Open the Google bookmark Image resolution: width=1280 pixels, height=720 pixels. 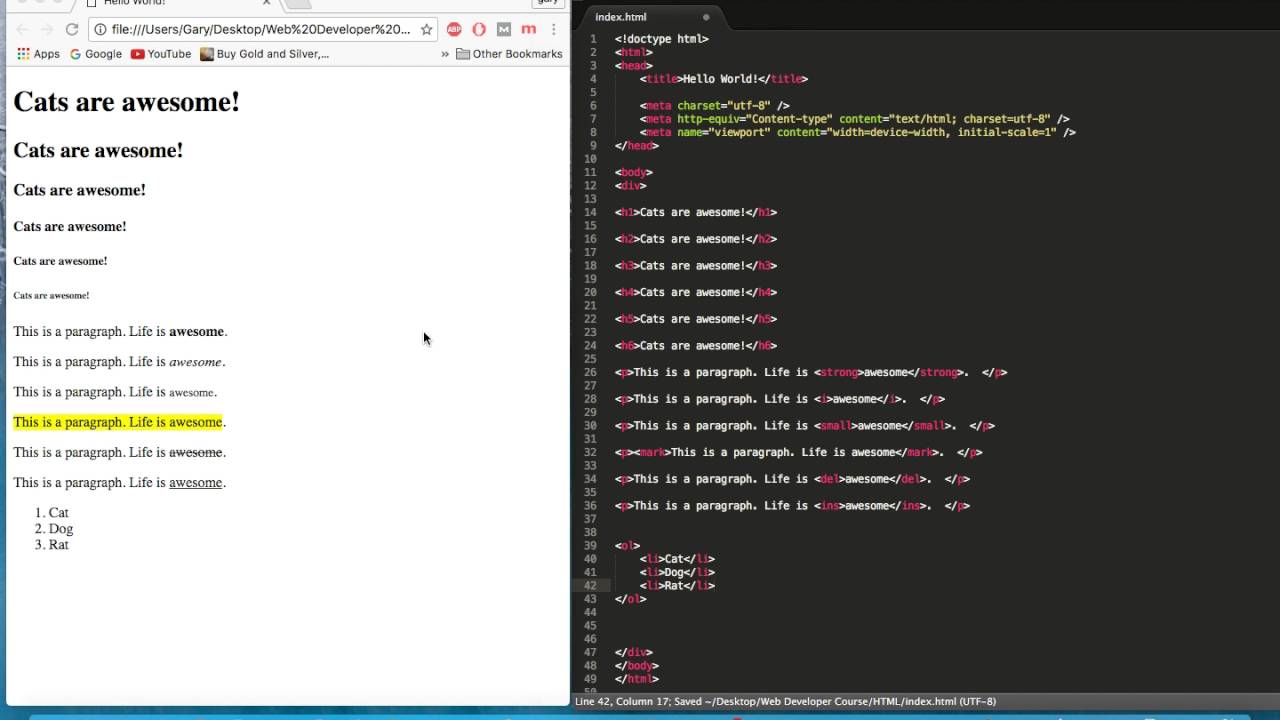coord(96,54)
